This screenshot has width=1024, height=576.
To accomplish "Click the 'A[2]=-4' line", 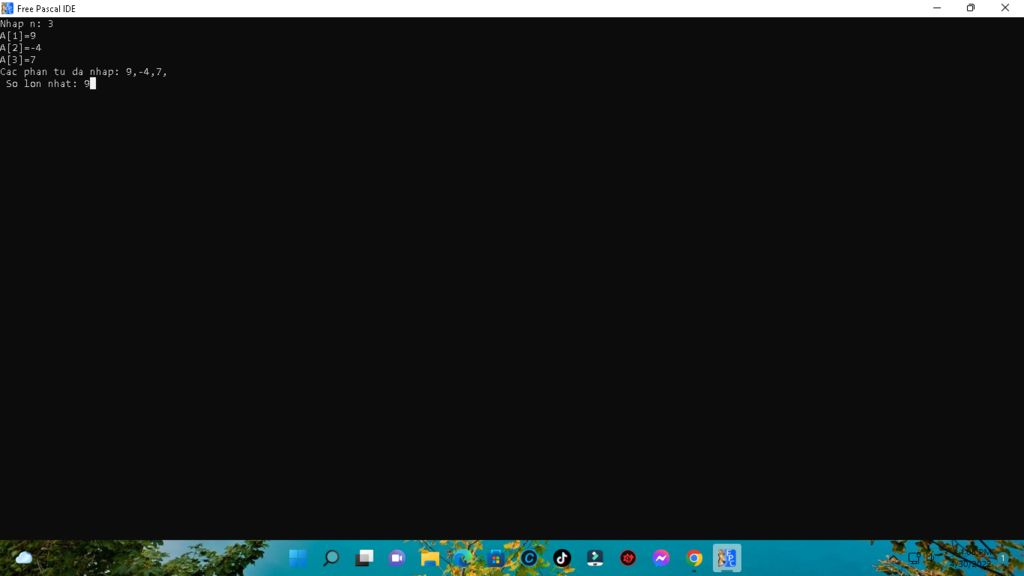I will tap(21, 48).
